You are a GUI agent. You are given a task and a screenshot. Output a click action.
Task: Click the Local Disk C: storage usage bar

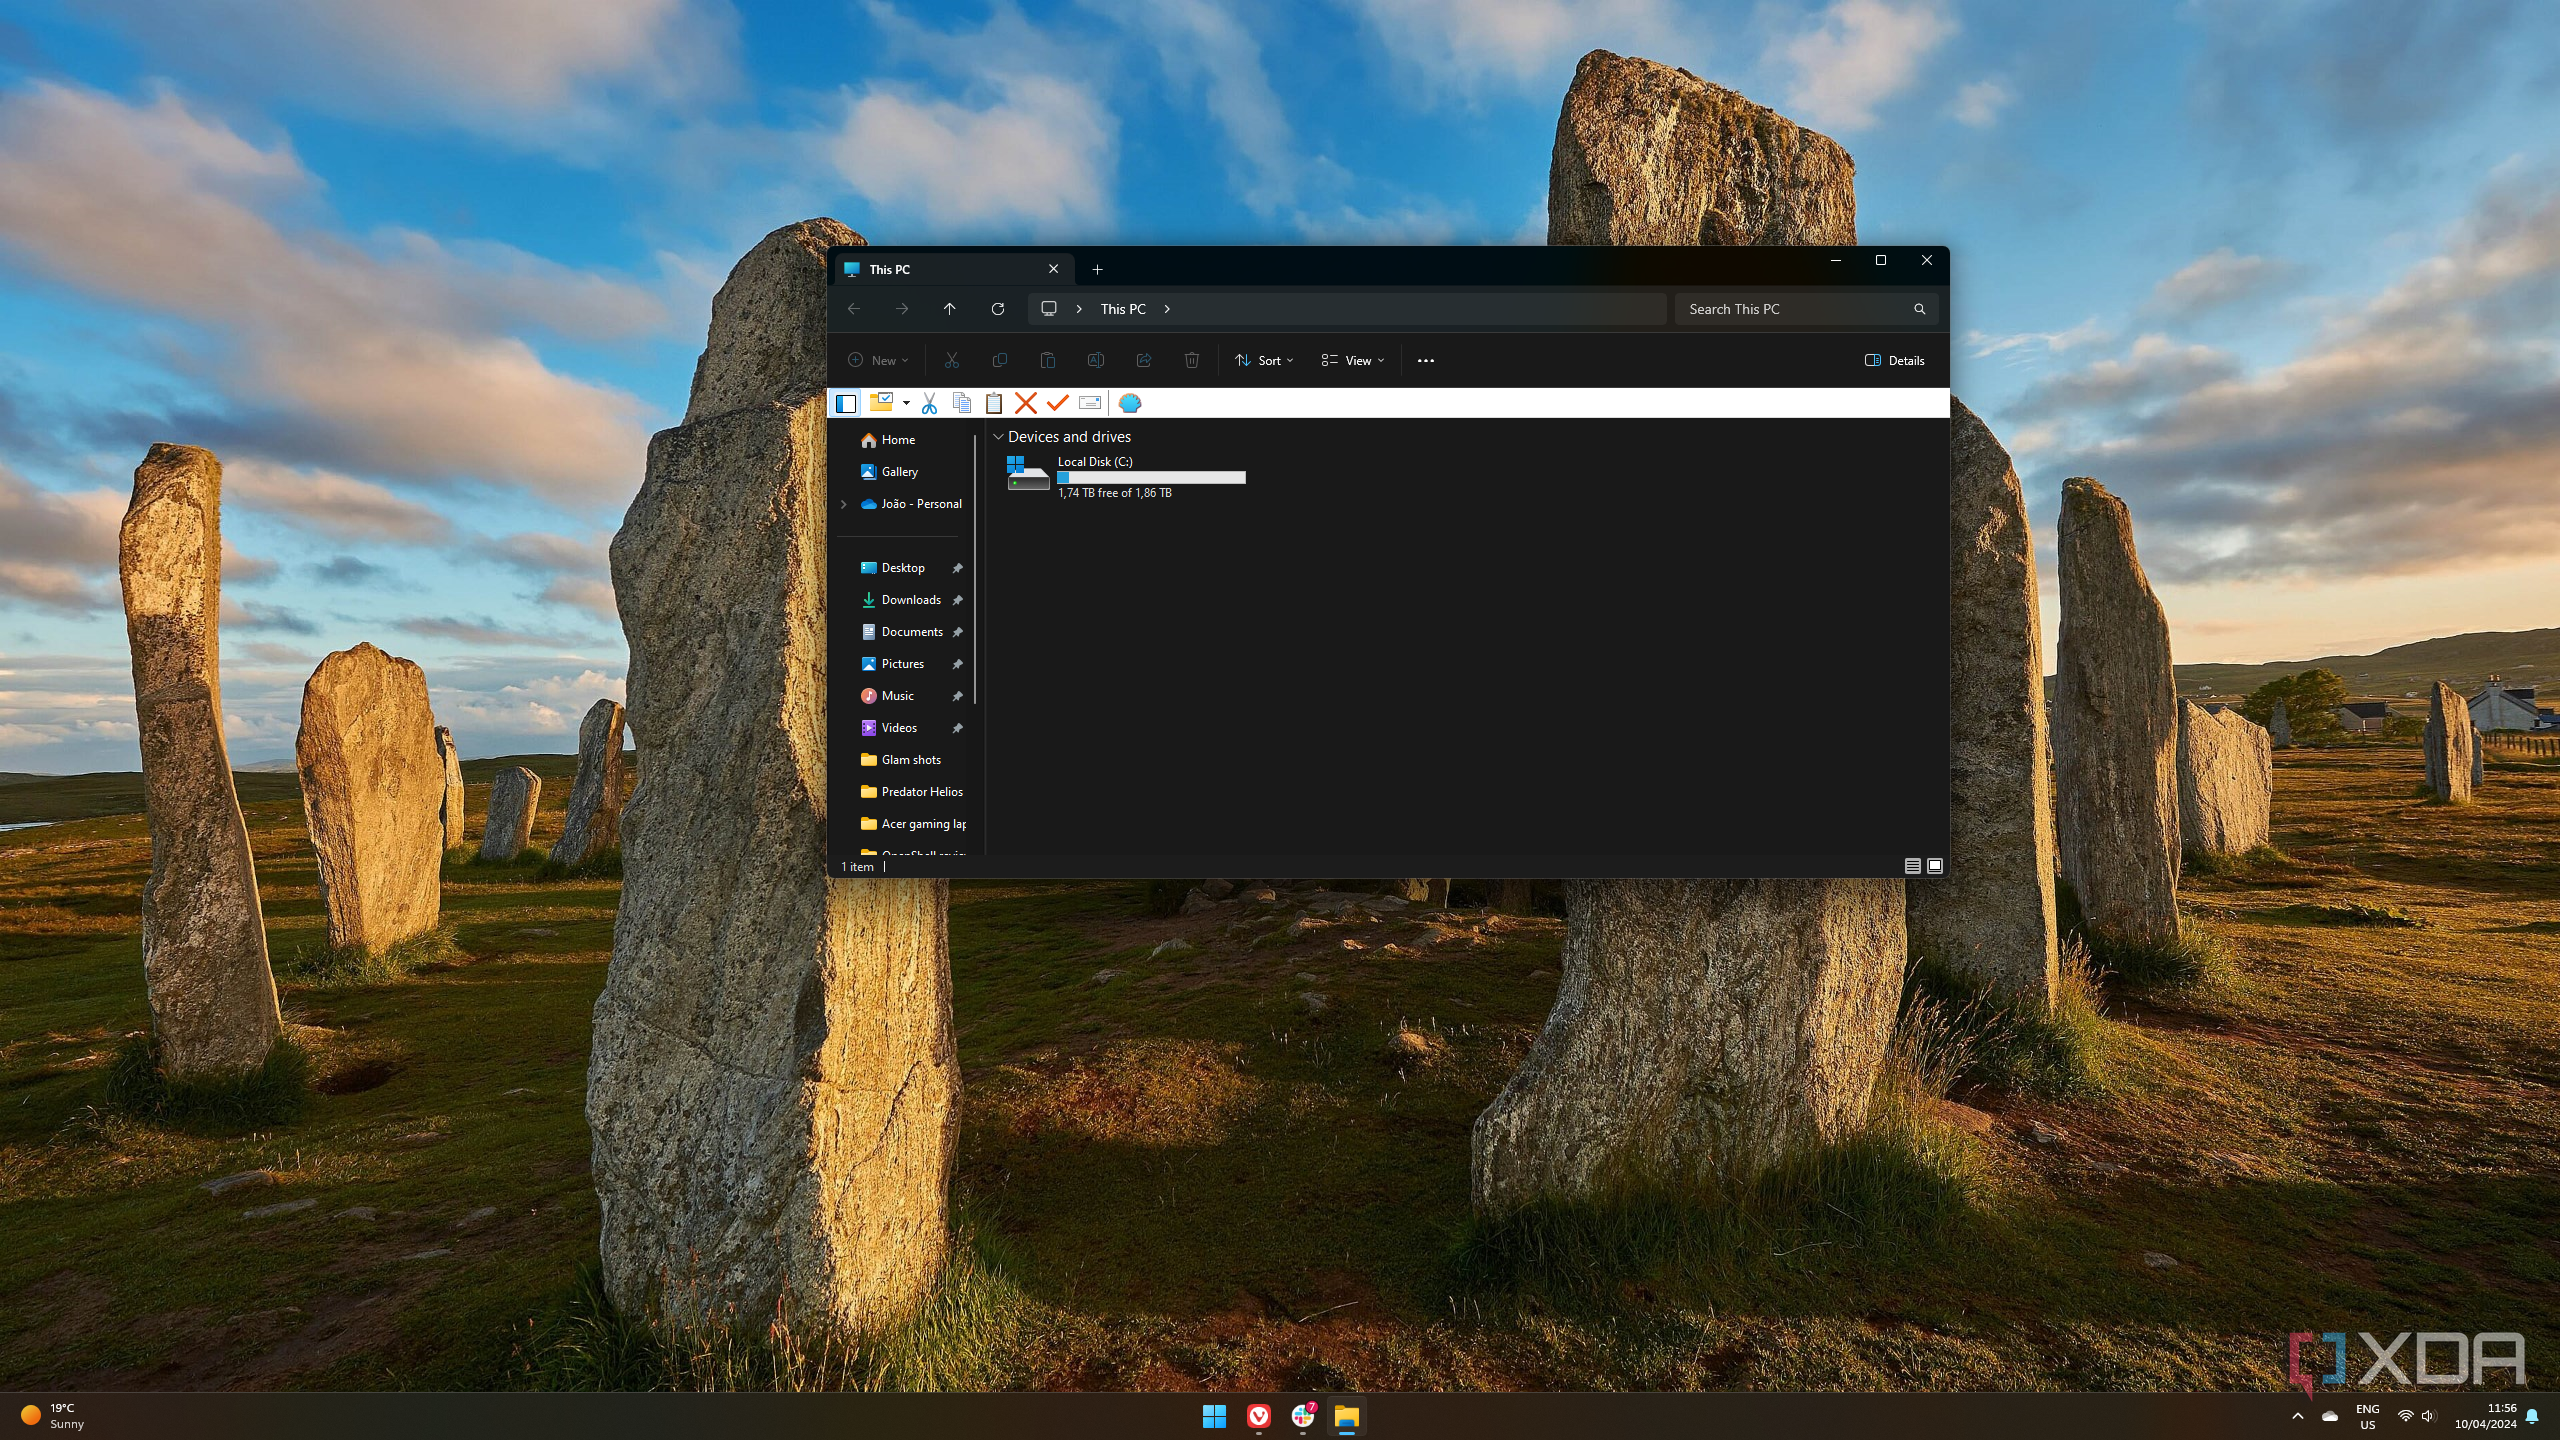(x=1152, y=477)
